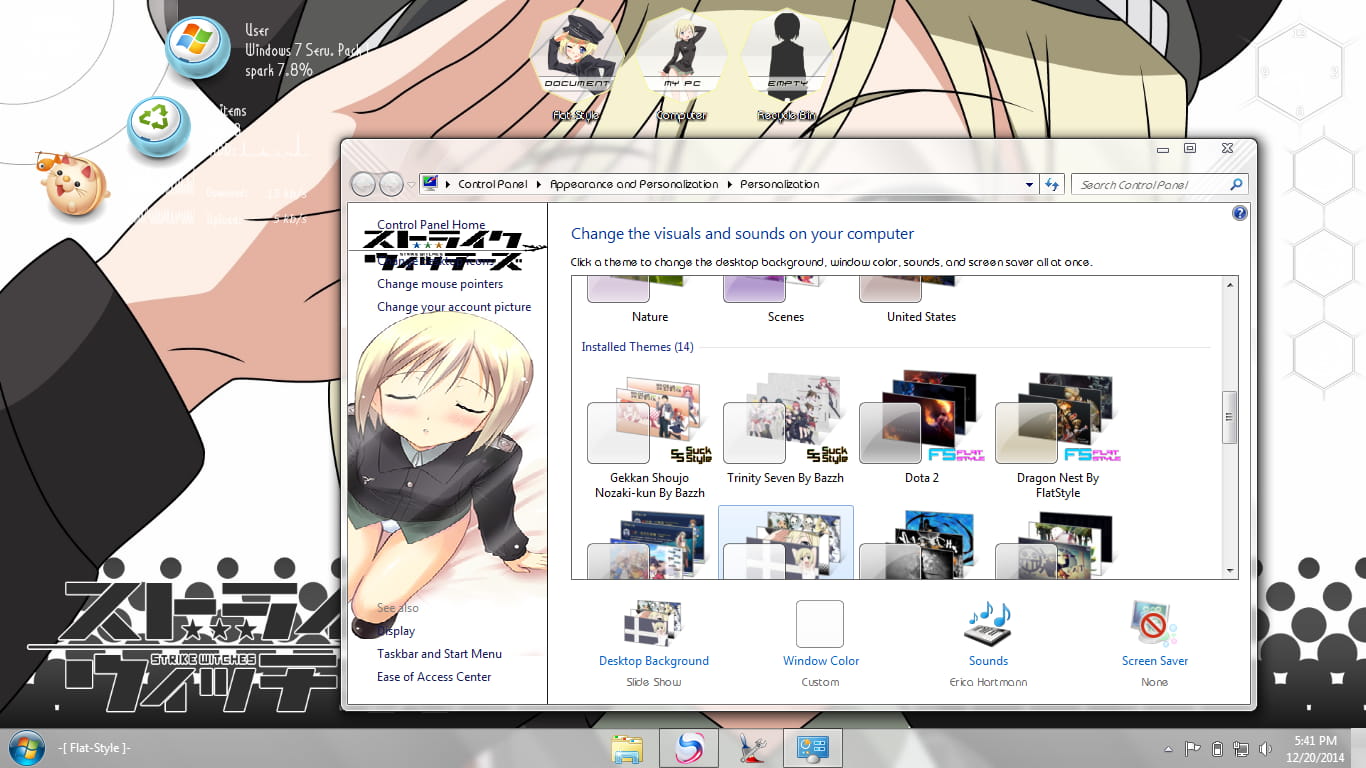
Task: Click the -[ Flat-Style ]- taskbar label
Action: tap(95, 748)
